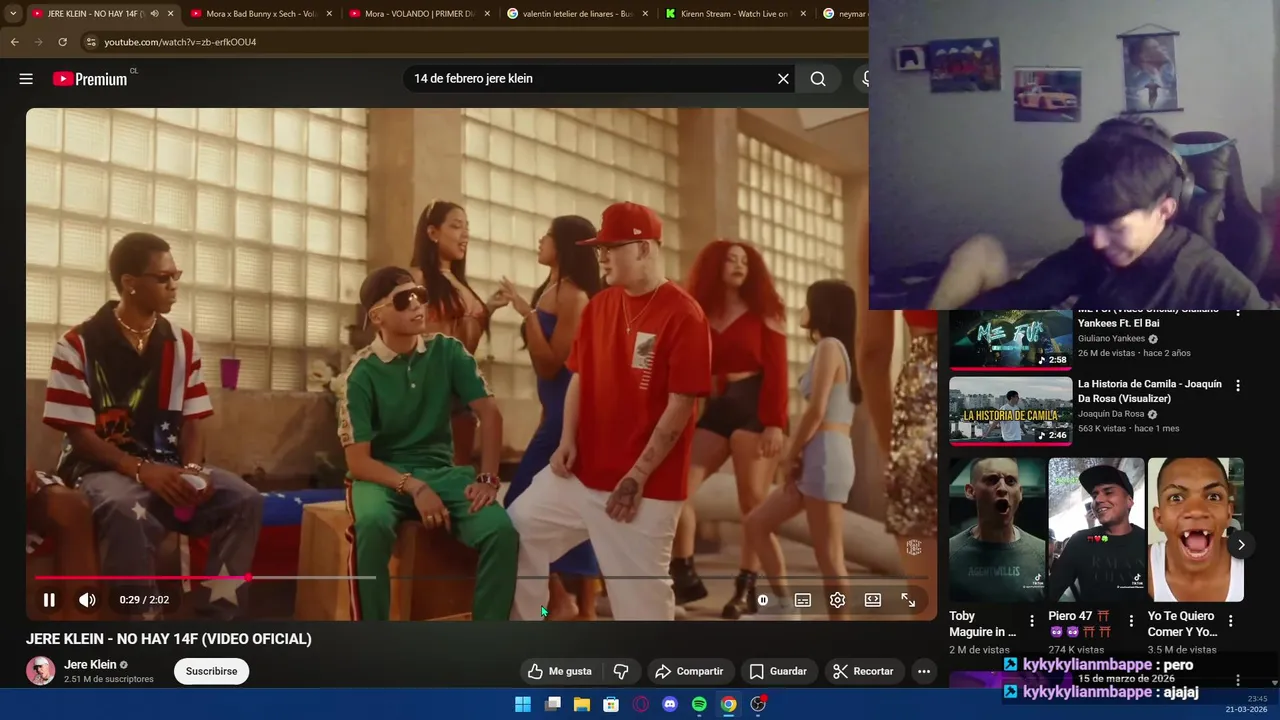This screenshot has height=720, width=1280.
Task: Open Jere Klein channel avatar
Action: point(40,670)
